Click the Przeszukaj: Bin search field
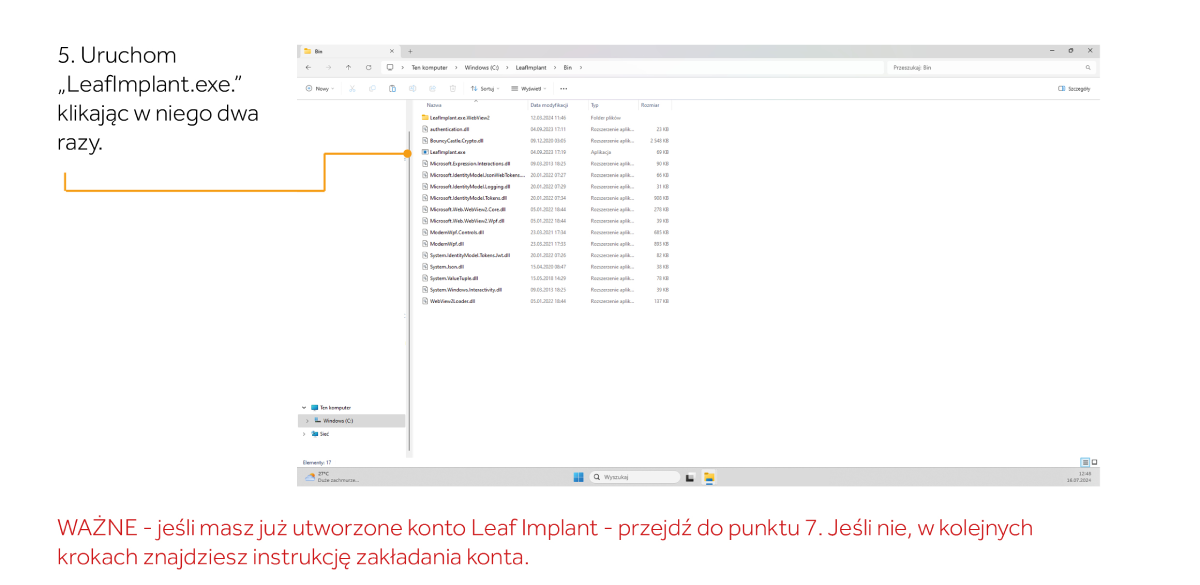The height and width of the screenshot is (585, 1200). coord(990,68)
